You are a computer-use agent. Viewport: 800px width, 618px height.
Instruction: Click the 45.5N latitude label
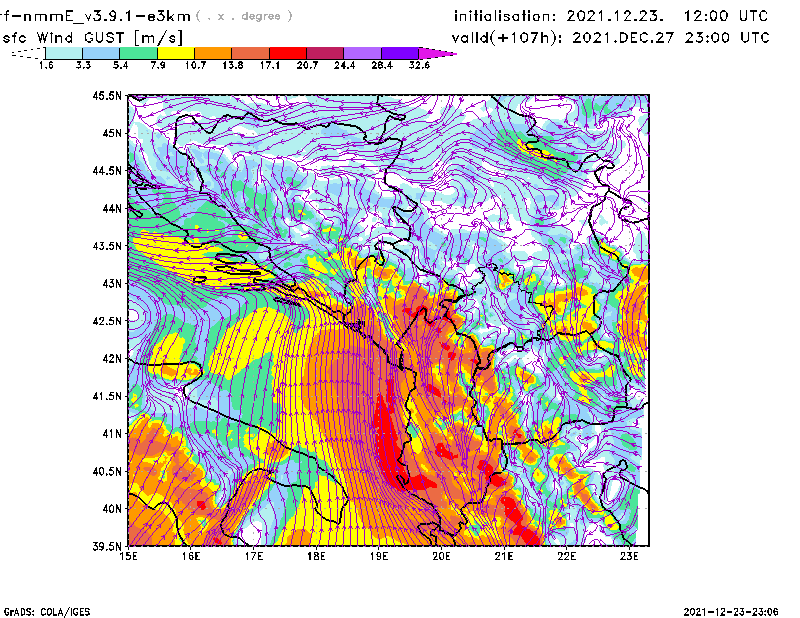[x=107, y=95]
